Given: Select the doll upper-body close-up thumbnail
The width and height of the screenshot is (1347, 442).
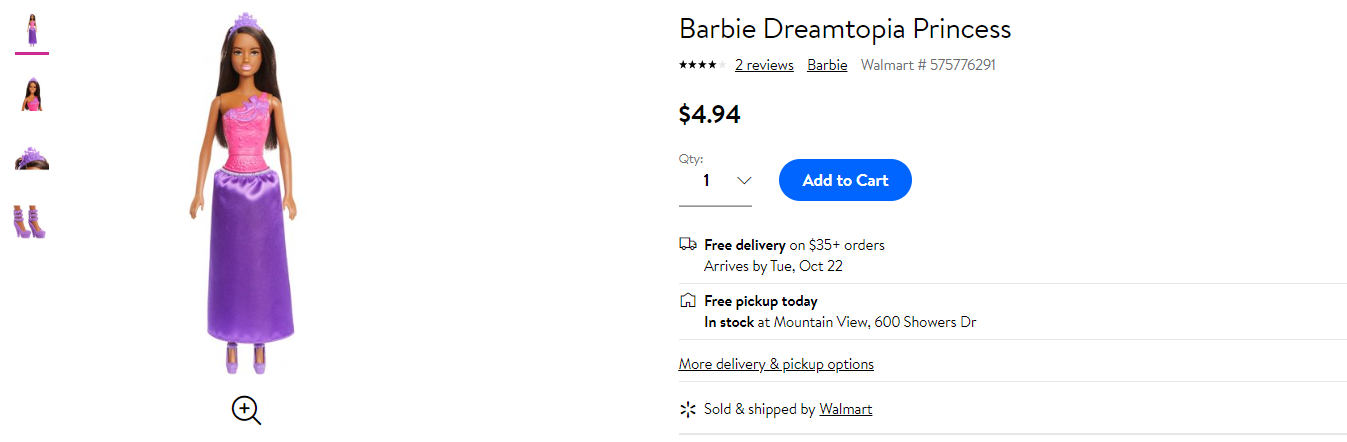Looking at the screenshot, I should [32, 94].
